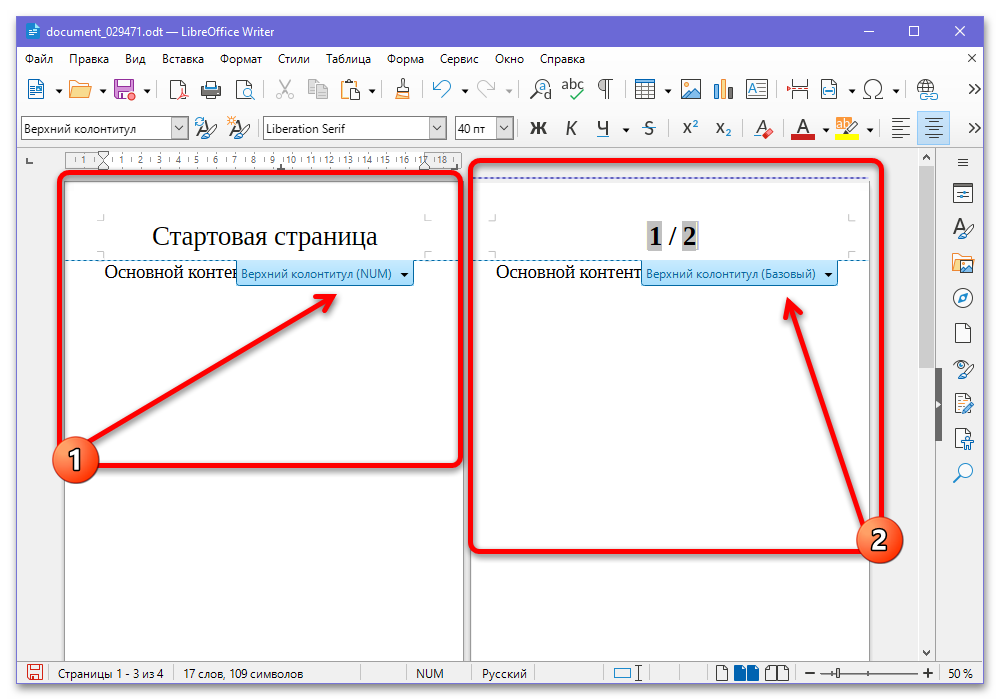Open the sidebar Navigator

962,298
